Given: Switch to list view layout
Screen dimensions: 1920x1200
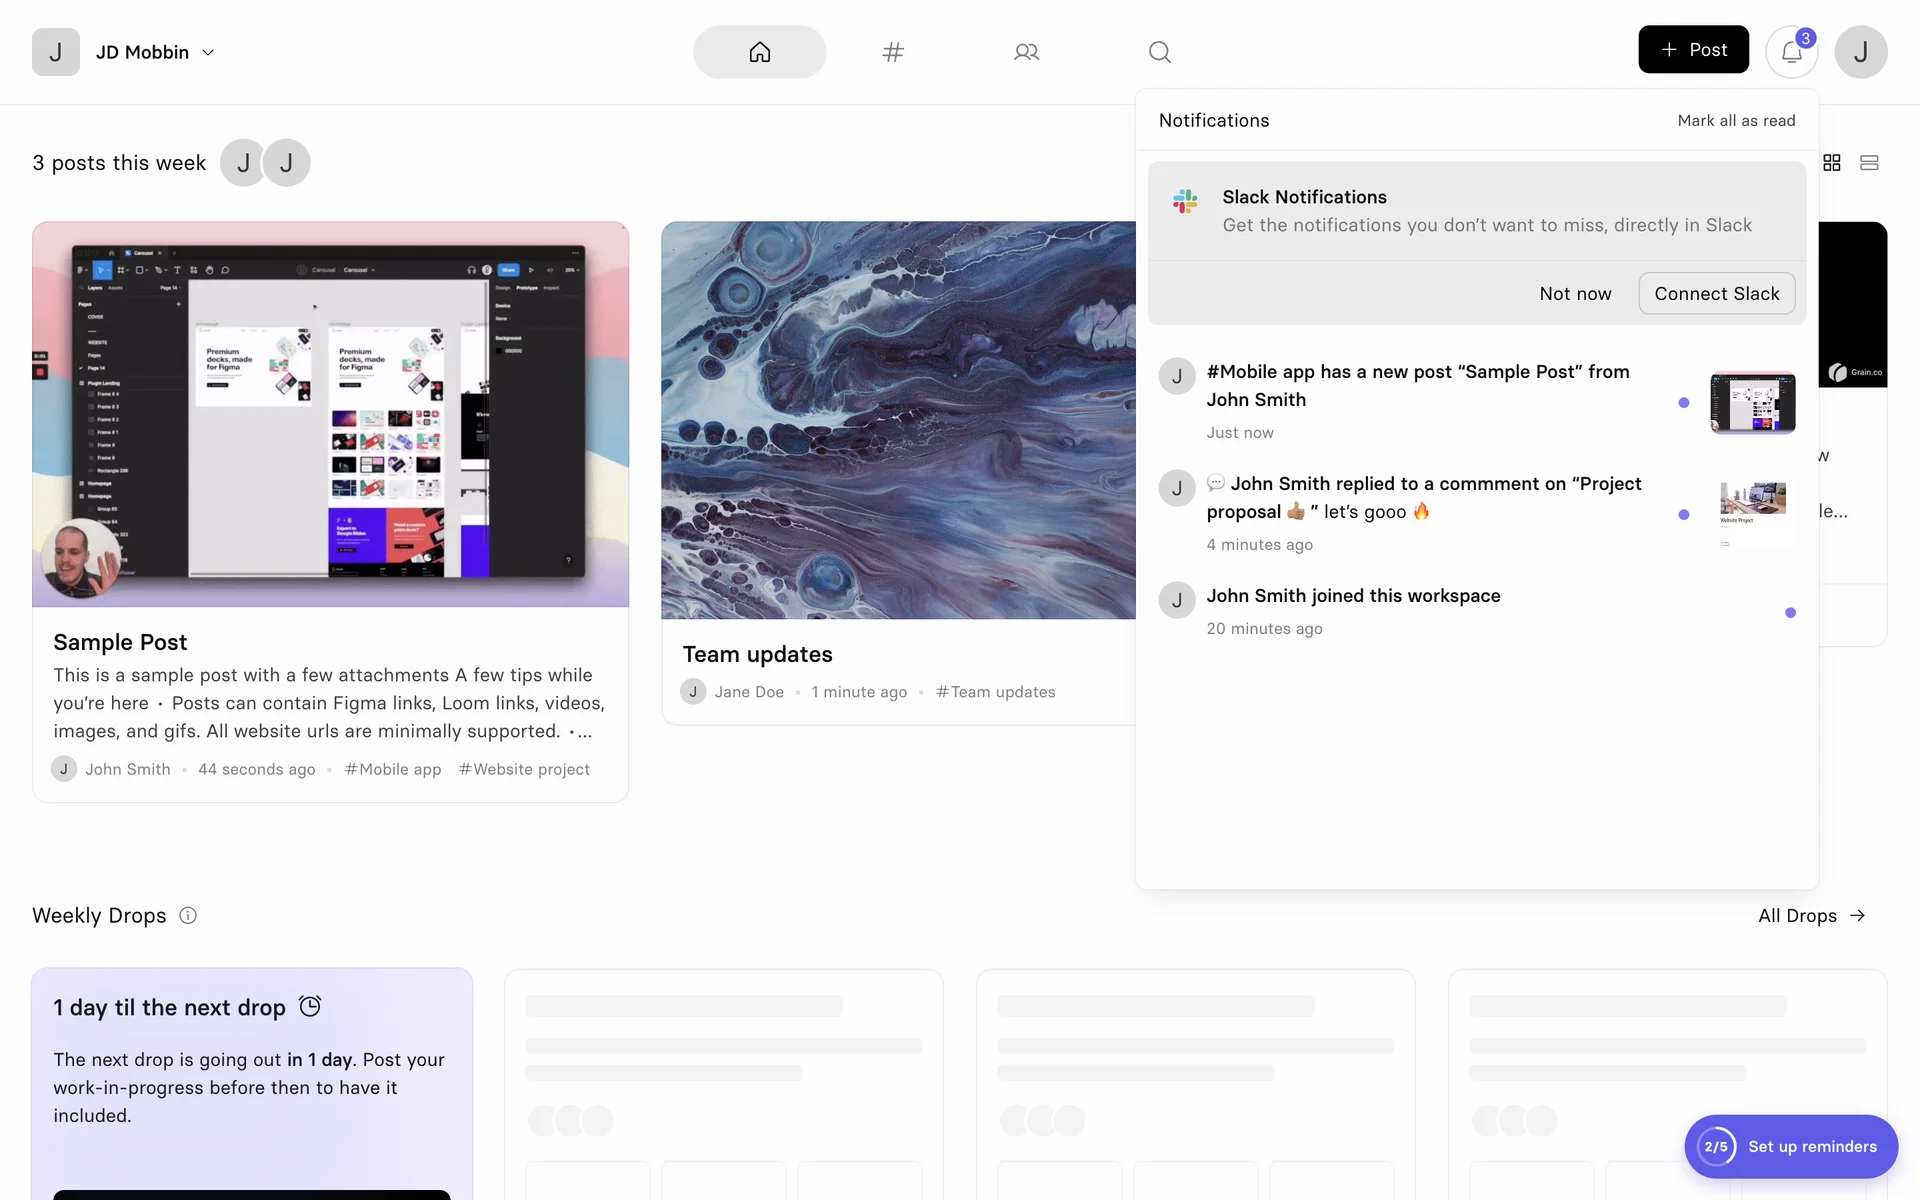Looking at the screenshot, I should (1868, 163).
